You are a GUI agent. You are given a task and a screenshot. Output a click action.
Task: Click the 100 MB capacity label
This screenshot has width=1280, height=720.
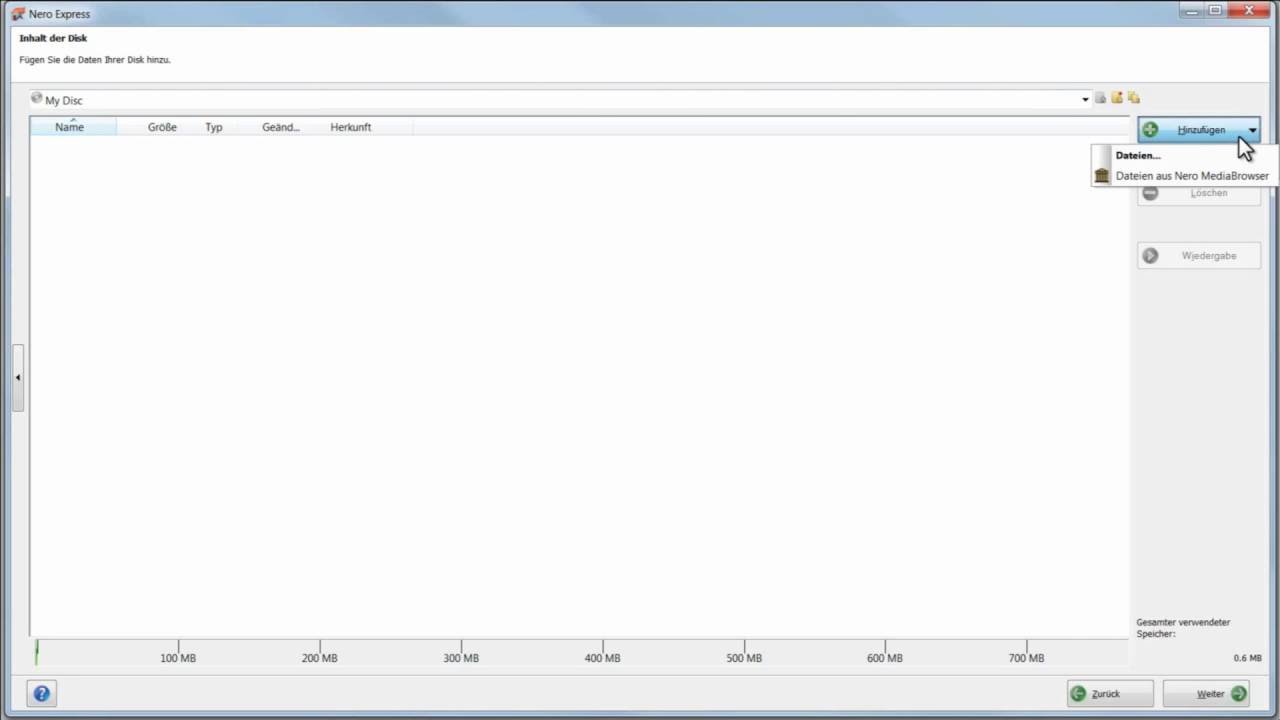(178, 658)
